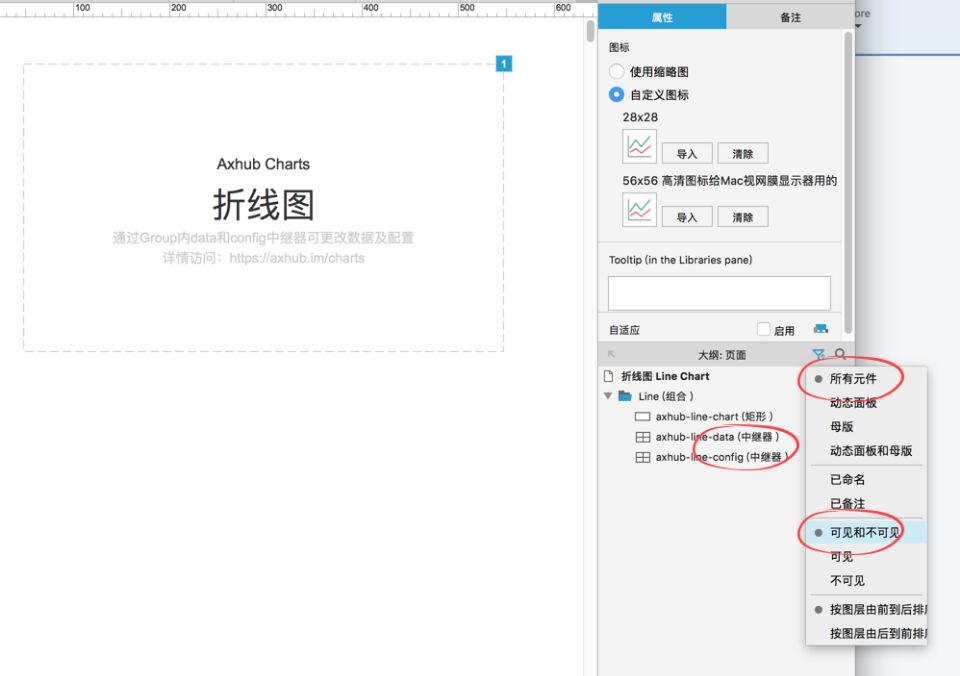This screenshot has height=676, width=960.
Task: Click the outline collapse arrow icon
Action: click(x=611, y=354)
